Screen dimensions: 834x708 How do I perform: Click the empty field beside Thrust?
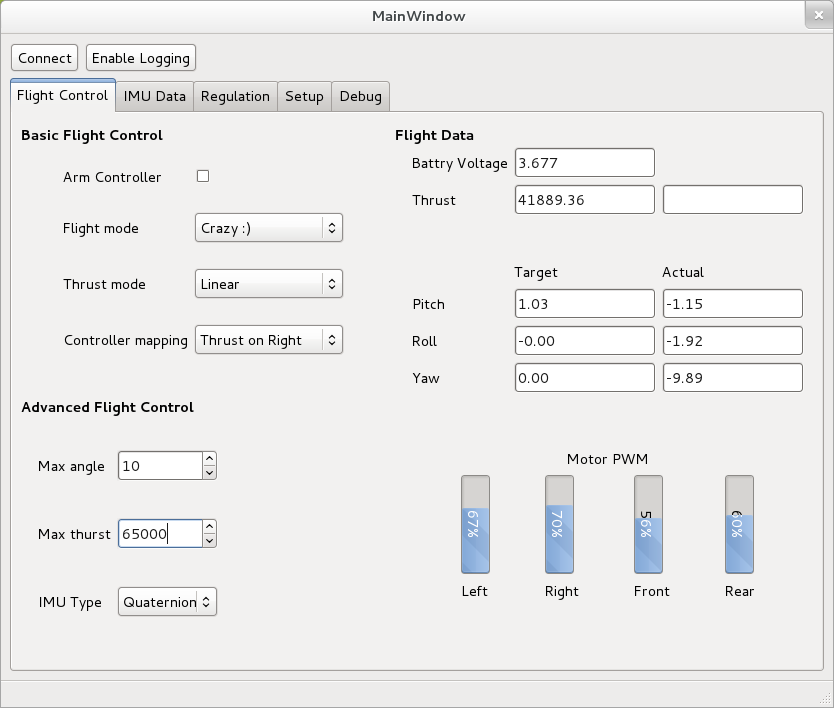click(x=732, y=199)
